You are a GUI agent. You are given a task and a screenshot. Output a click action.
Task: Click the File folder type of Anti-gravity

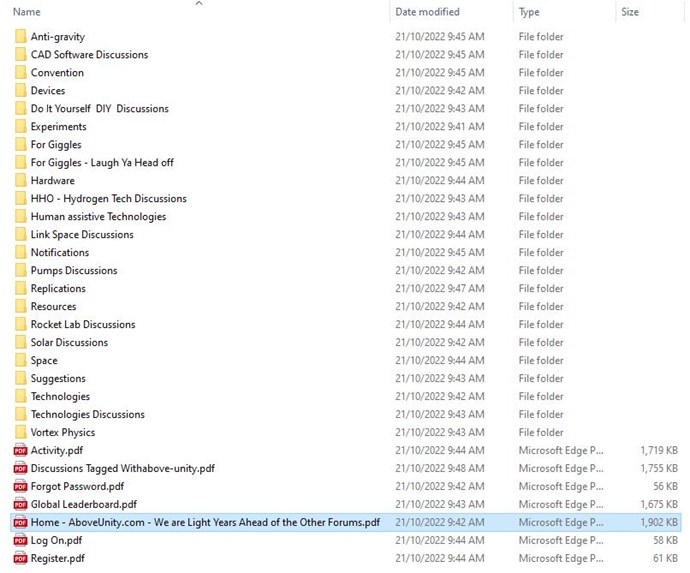[x=541, y=37]
